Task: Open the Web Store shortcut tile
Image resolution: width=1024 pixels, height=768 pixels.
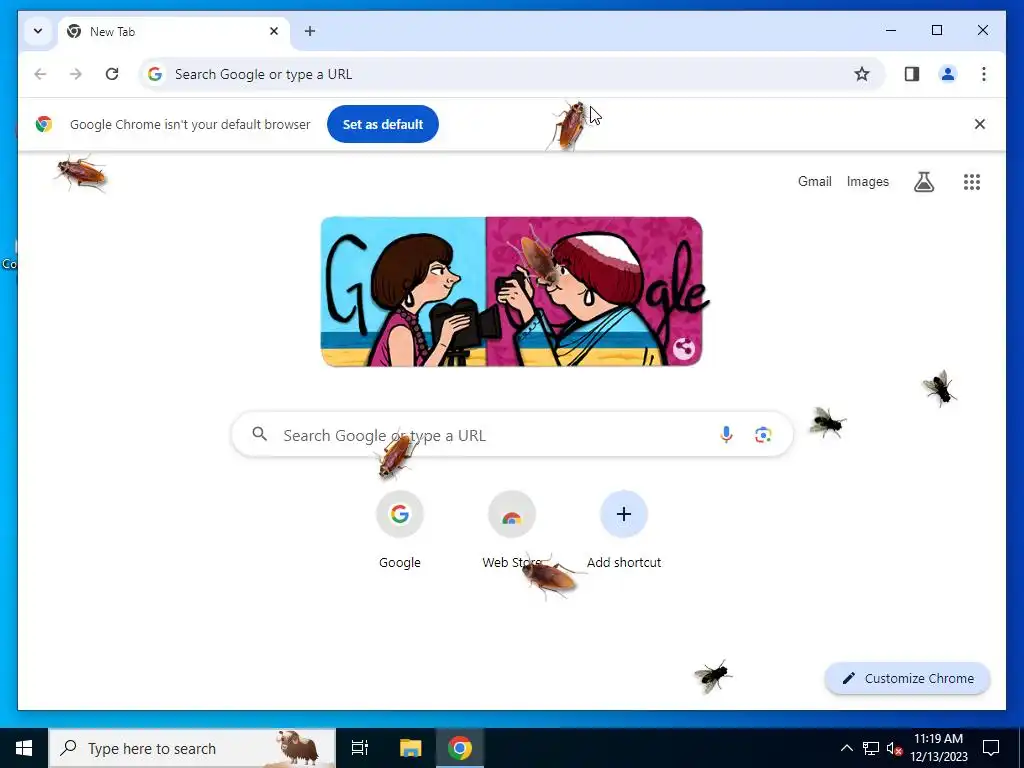Action: [512, 531]
